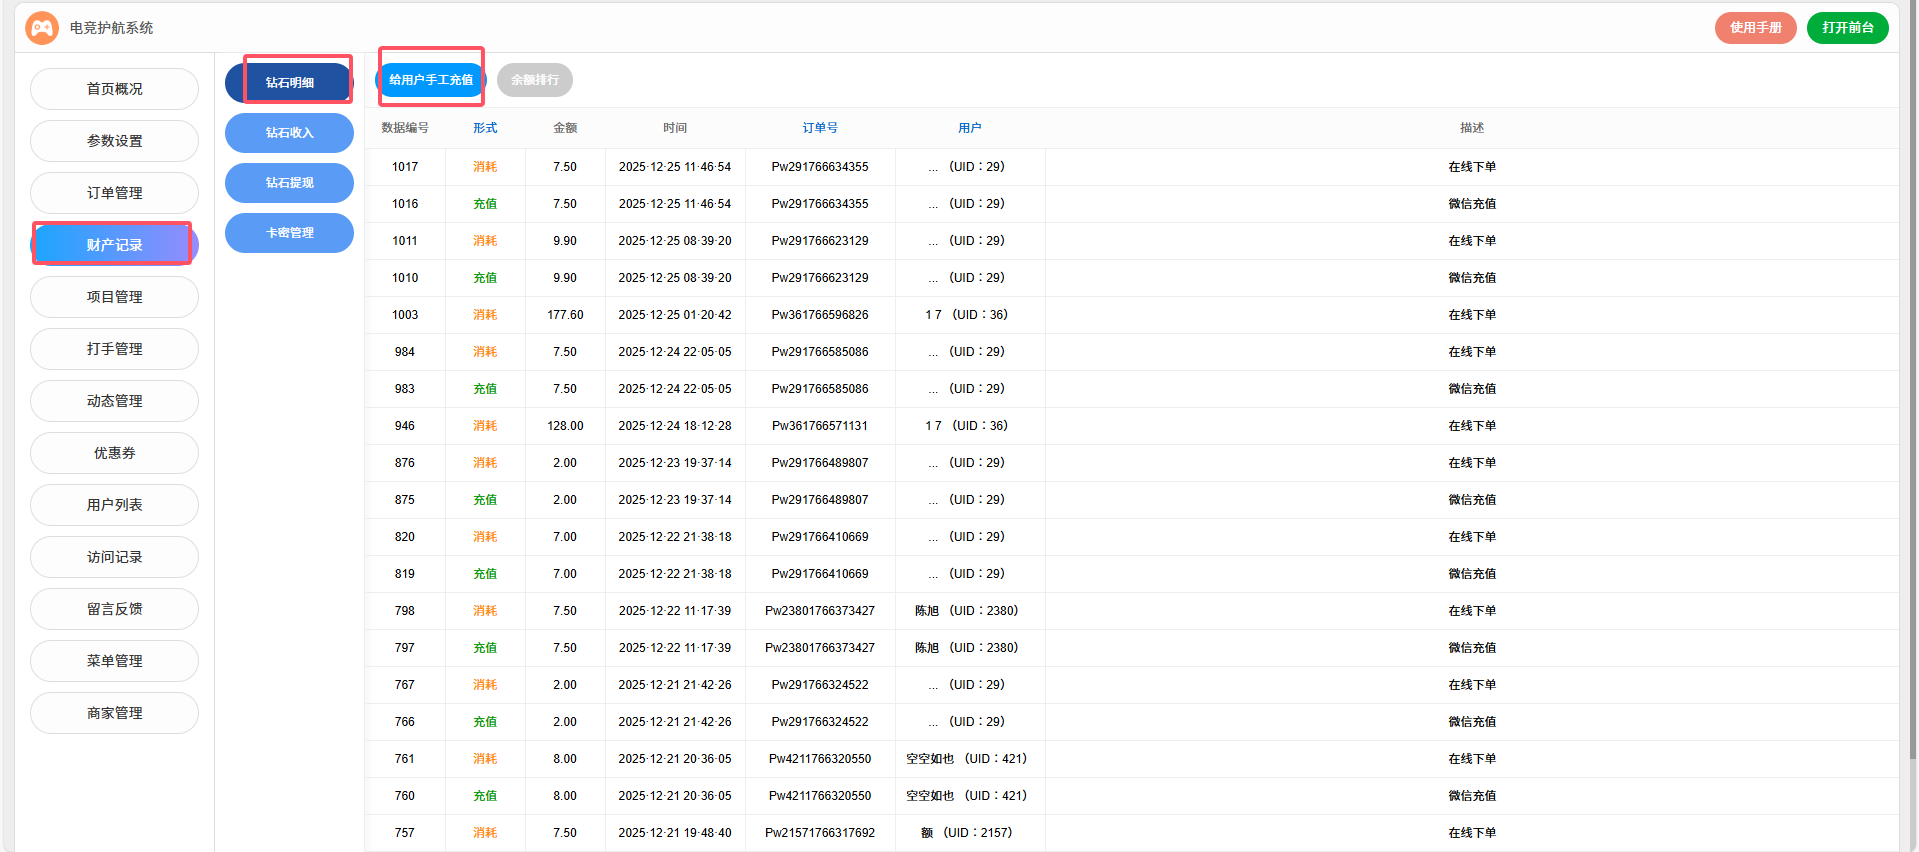Click the orange game controller logo icon
Viewport: 1919px width, 852px height.
point(42,28)
